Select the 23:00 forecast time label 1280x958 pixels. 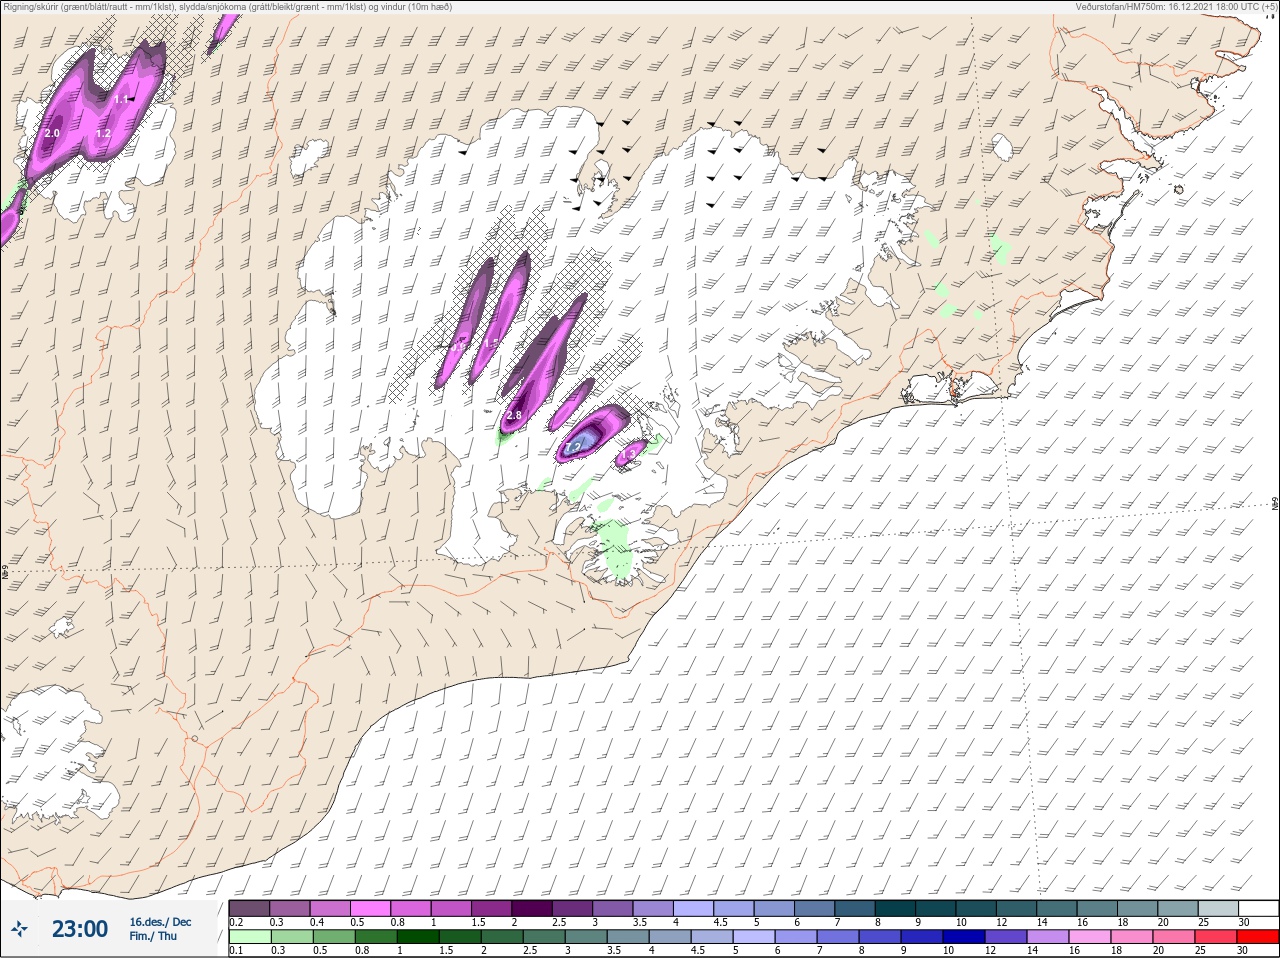click(x=80, y=929)
